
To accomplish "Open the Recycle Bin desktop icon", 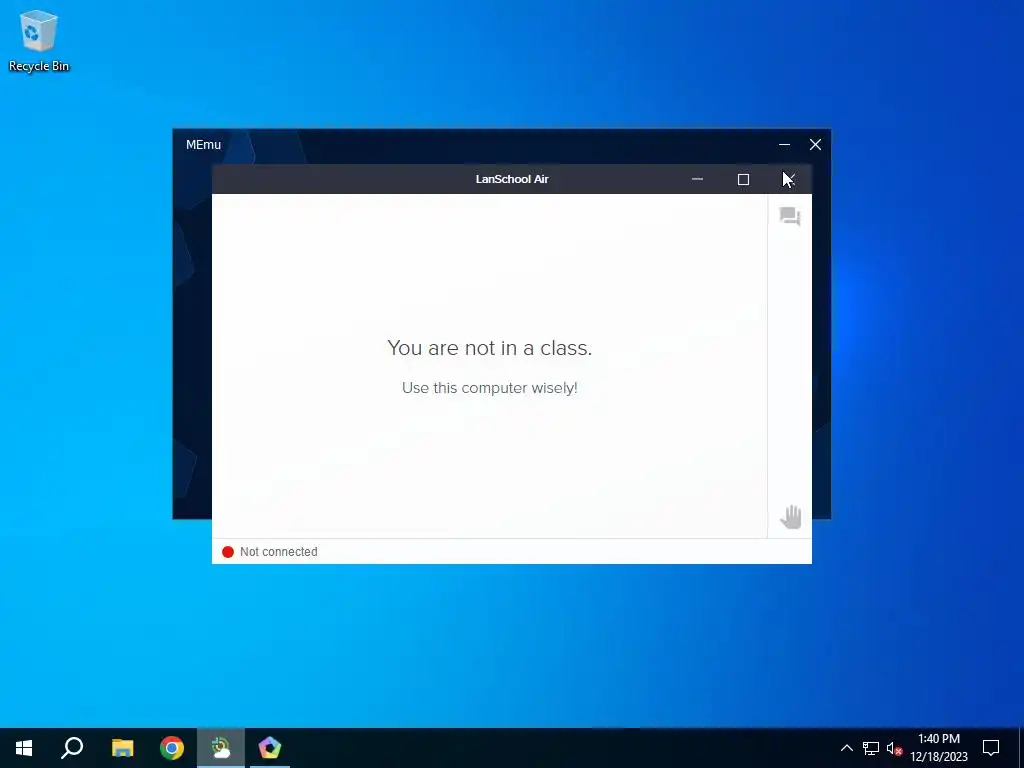I will point(39,40).
